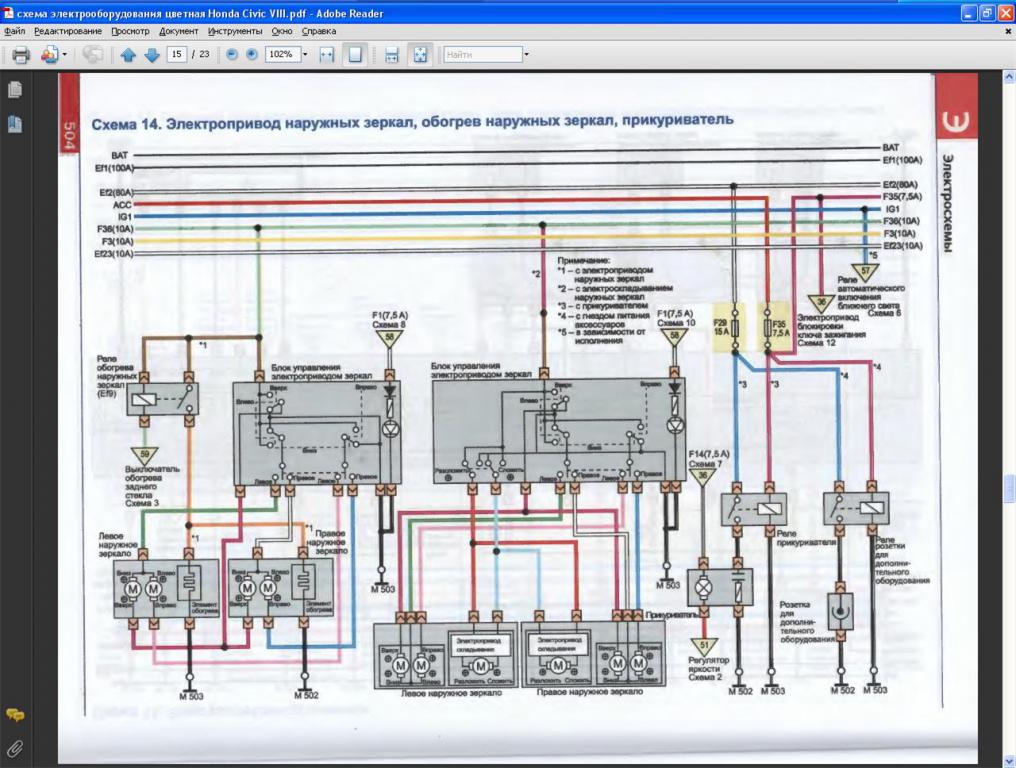Open the Bookmarks panel in the sidebar
Image resolution: width=1016 pixels, height=768 pixels.
click(14, 124)
